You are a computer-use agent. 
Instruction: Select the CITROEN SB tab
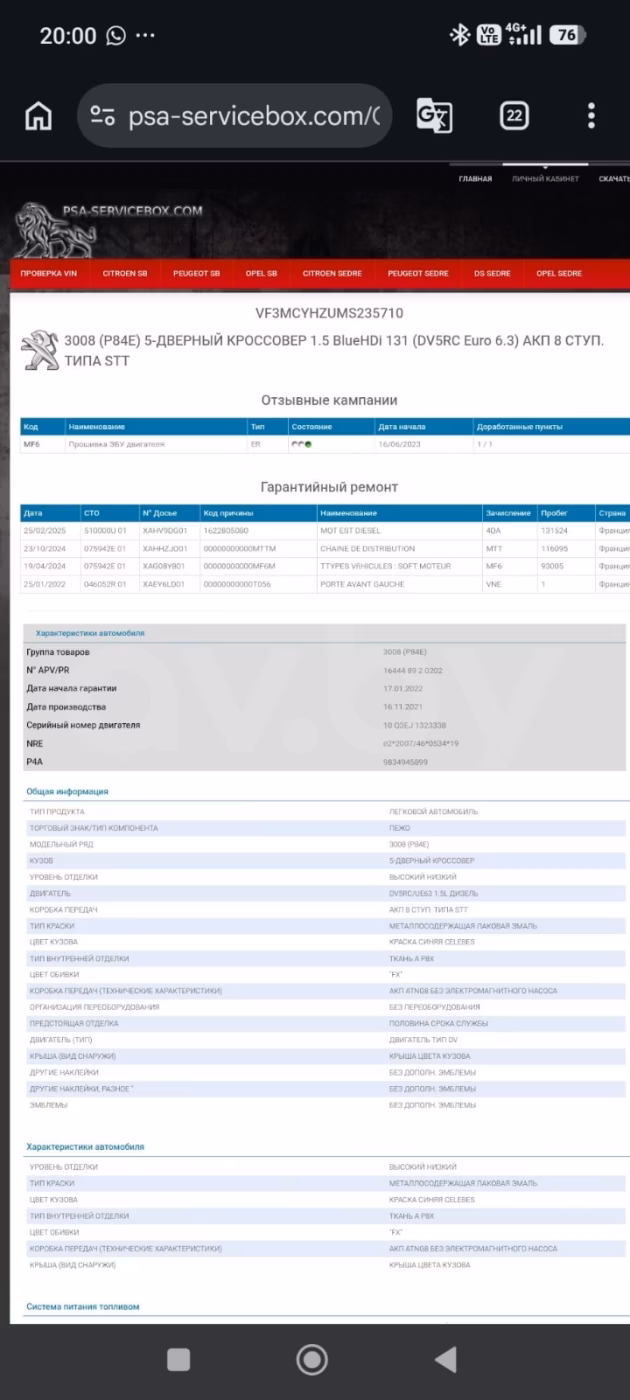pos(125,273)
